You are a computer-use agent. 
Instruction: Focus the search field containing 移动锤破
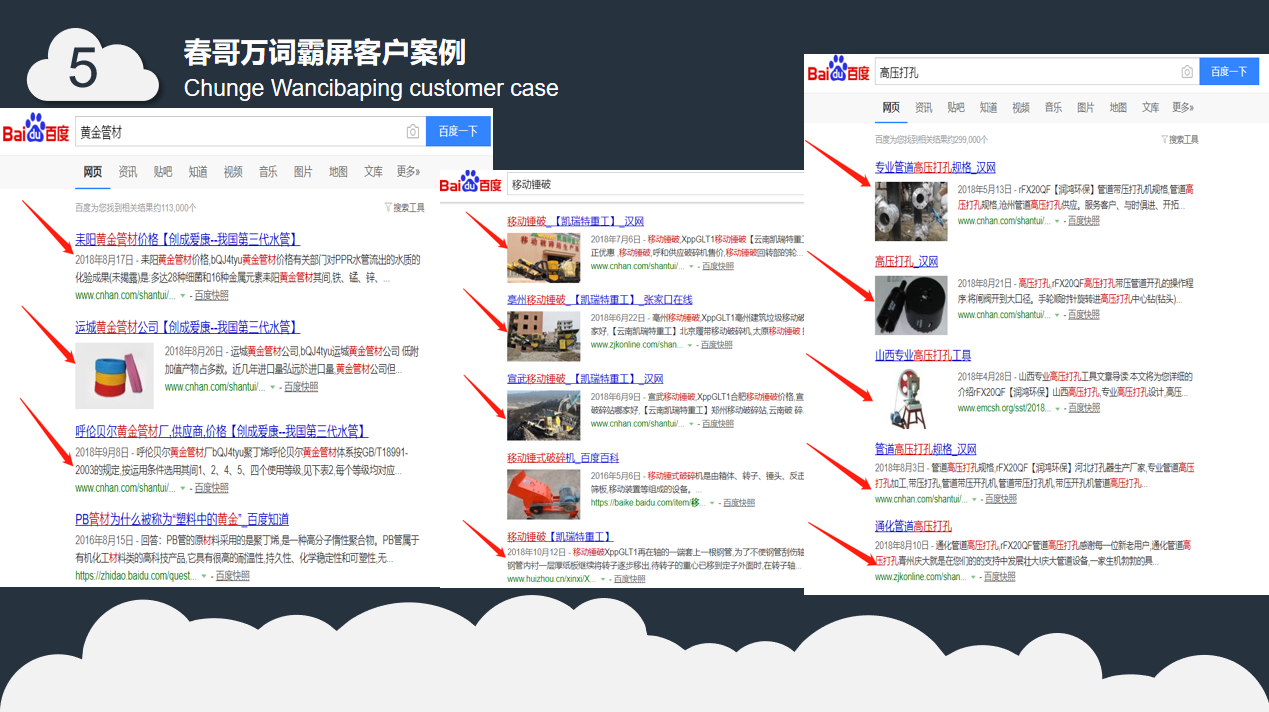(x=655, y=184)
